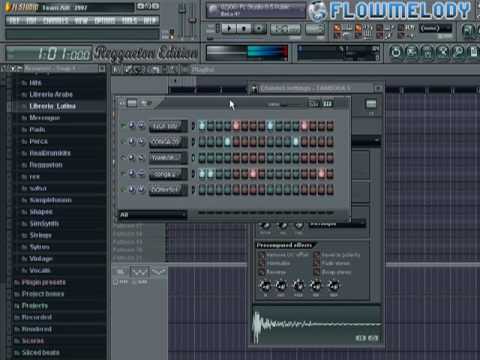Open the OPTIONS menu
This screenshot has width=480, height=360.
[105, 21]
